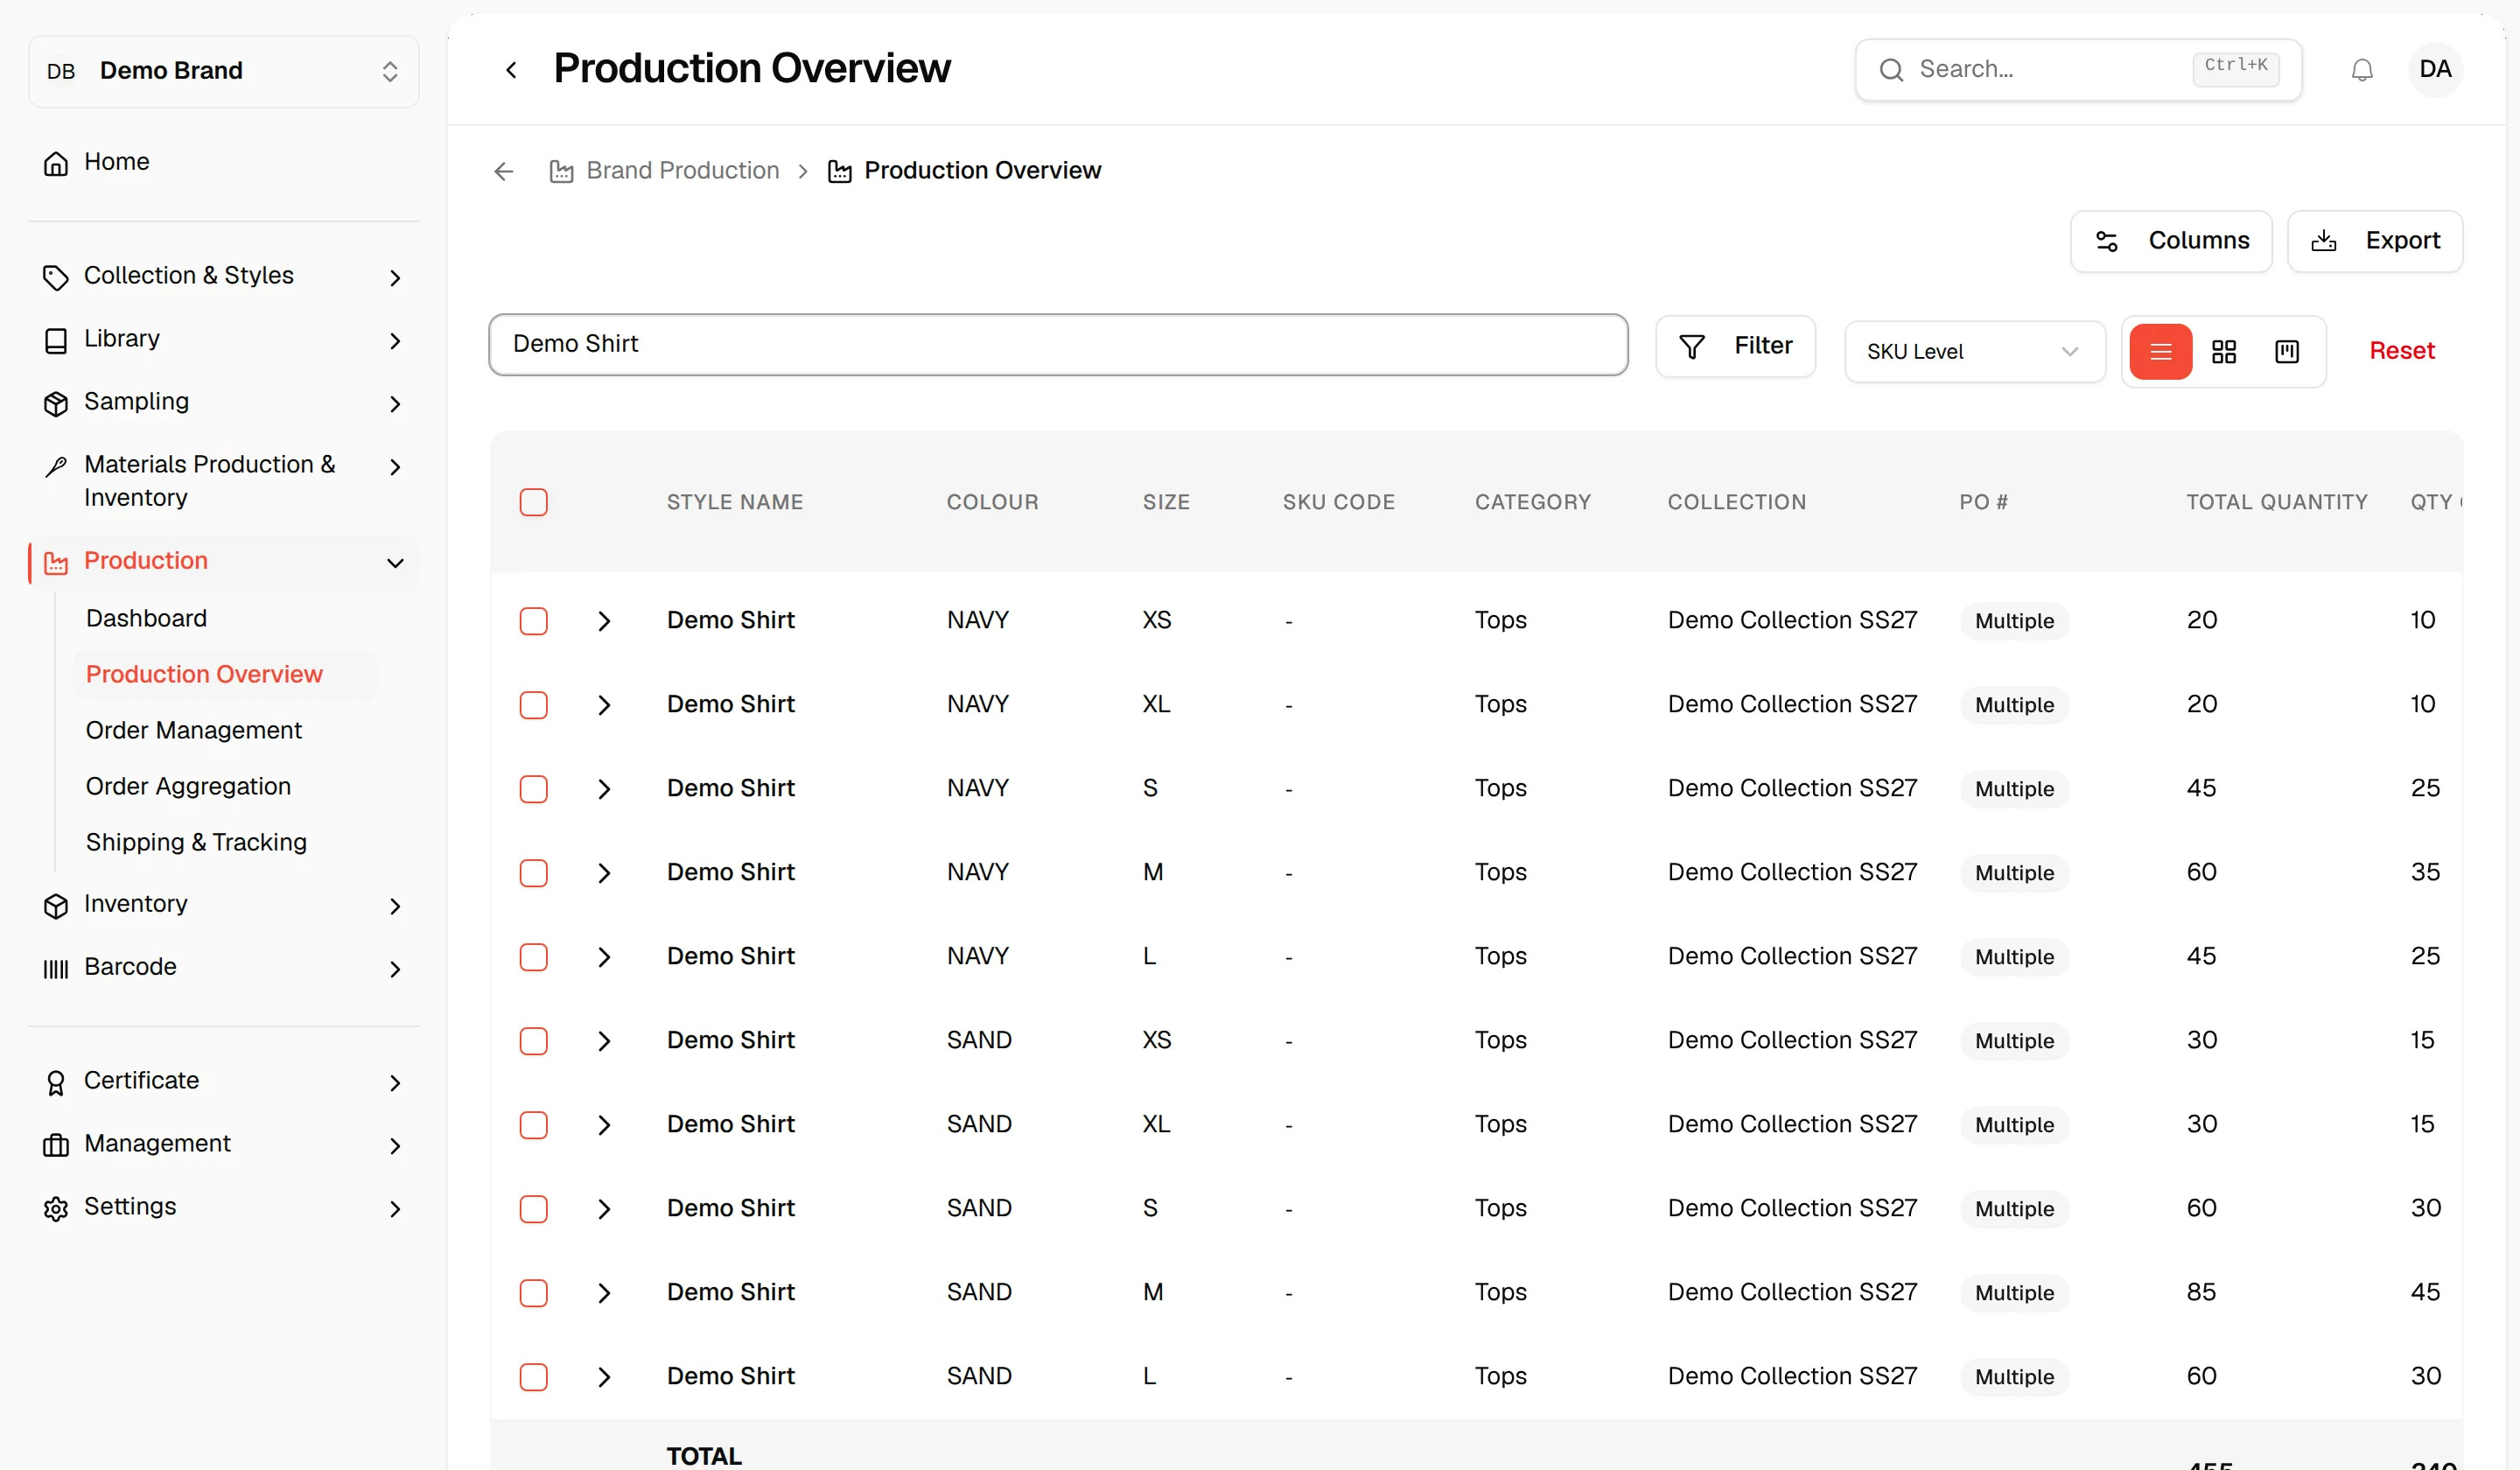The image size is (2520, 1470).
Task: Check the SAND L row checkbox
Action: [533, 1377]
